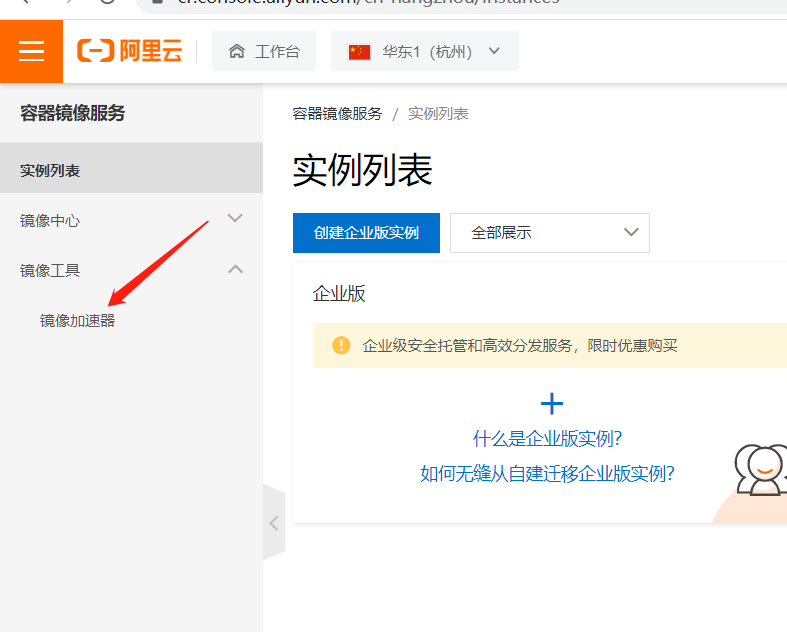Click the house icon in 工作台

237,51
